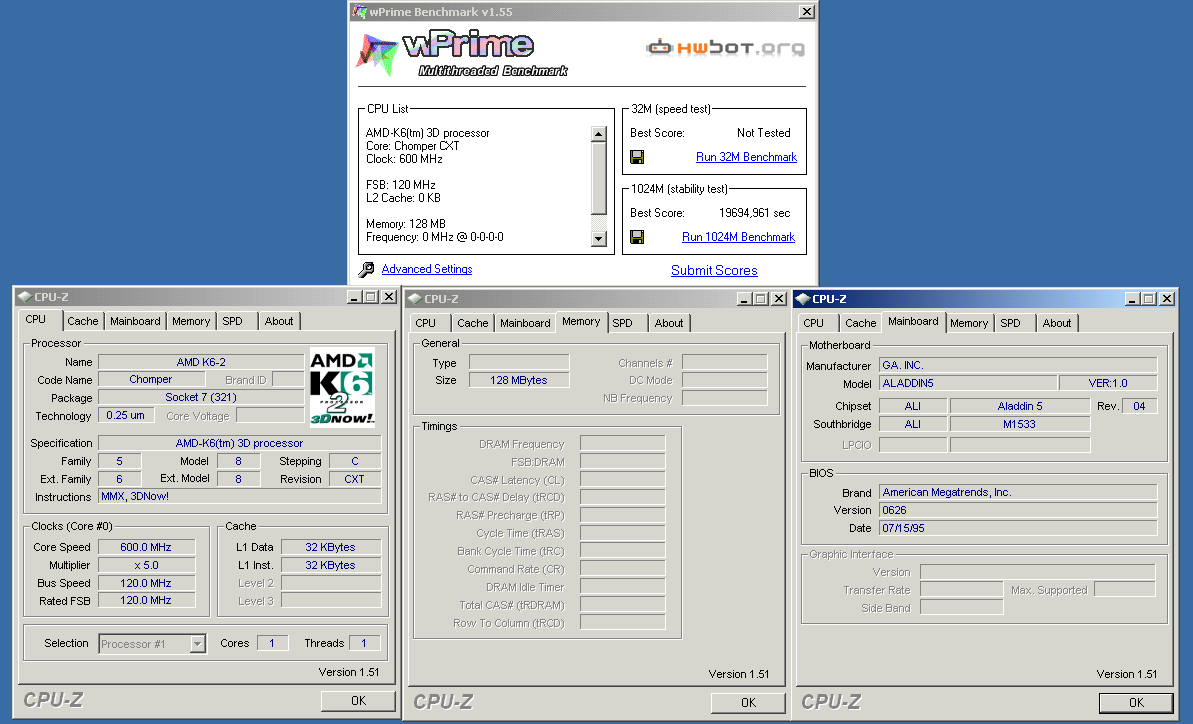The image size is (1193, 724).
Task: Switch to About tab in middle CPU-Z window
Action: 669,322
